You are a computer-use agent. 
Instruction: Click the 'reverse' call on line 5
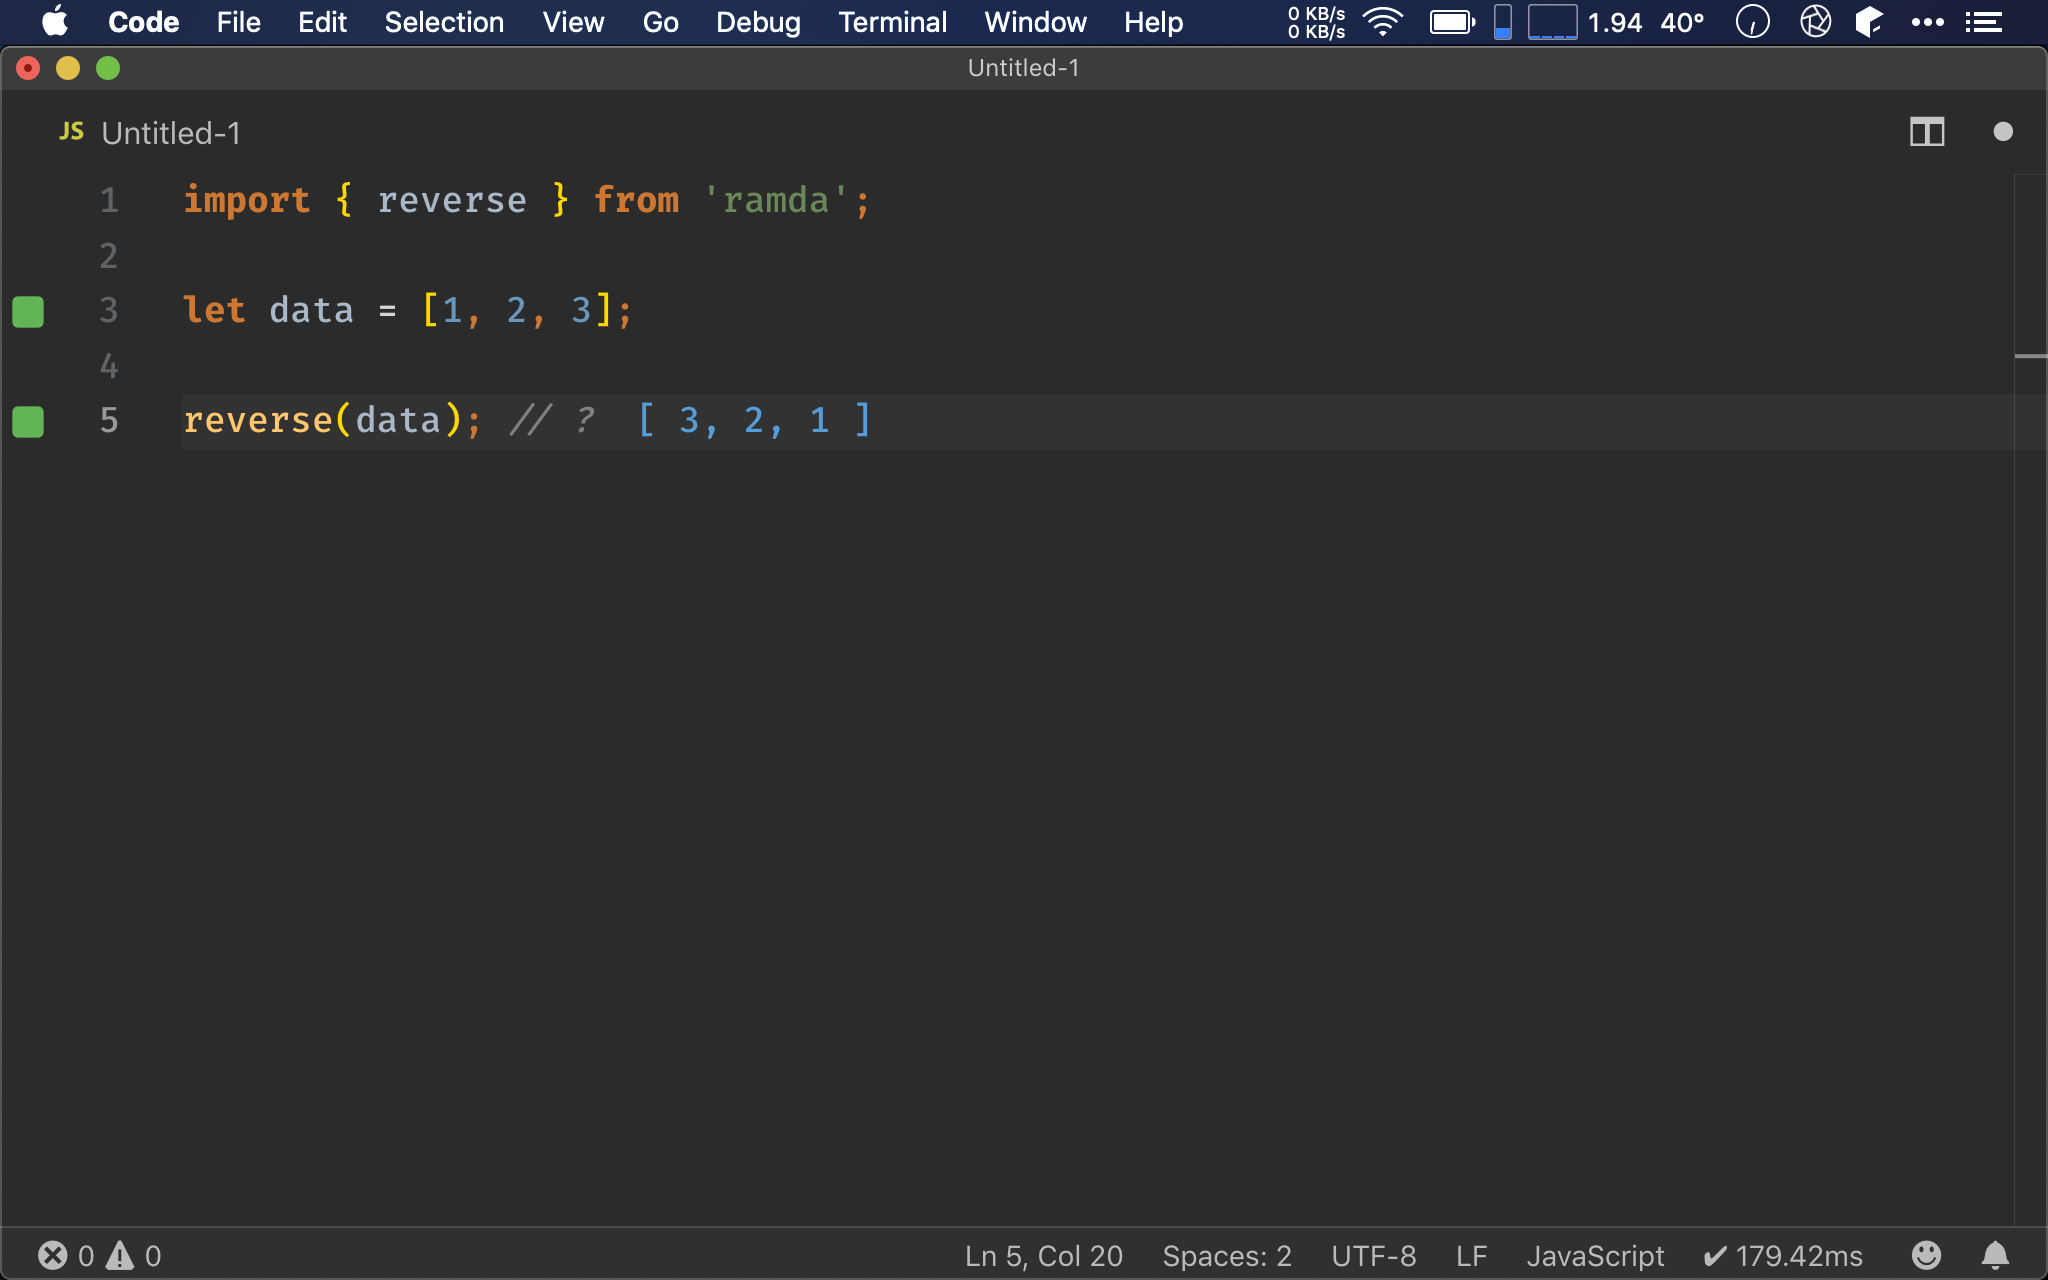(x=258, y=421)
